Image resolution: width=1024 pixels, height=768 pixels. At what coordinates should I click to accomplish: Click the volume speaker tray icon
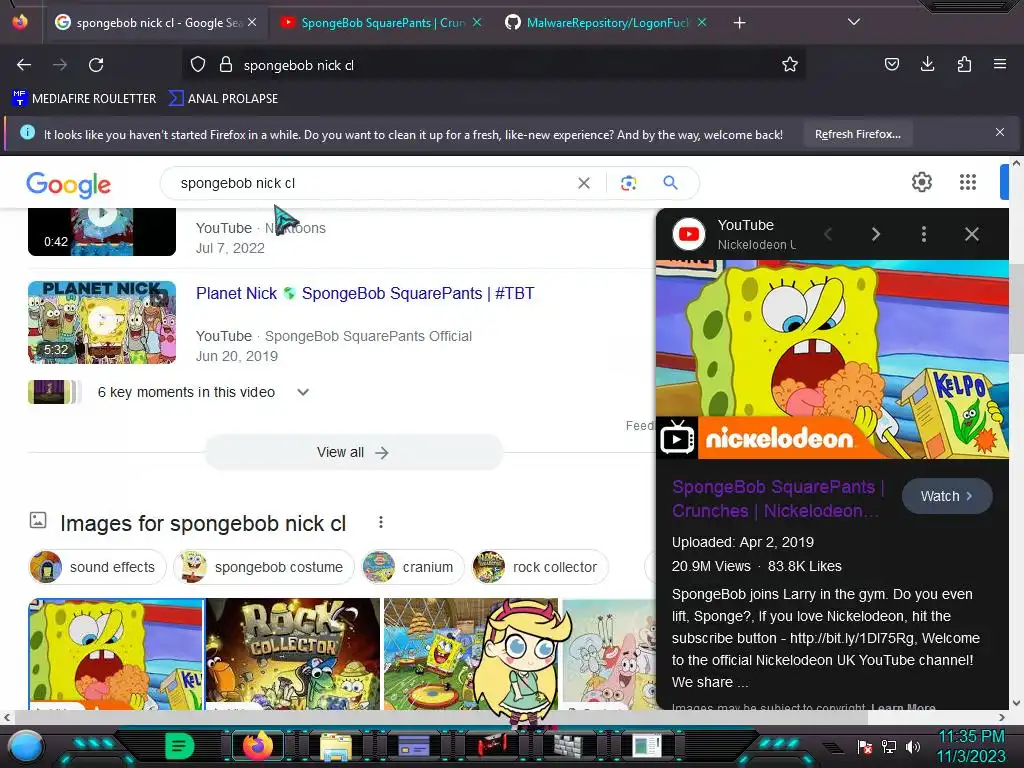[913, 747]
